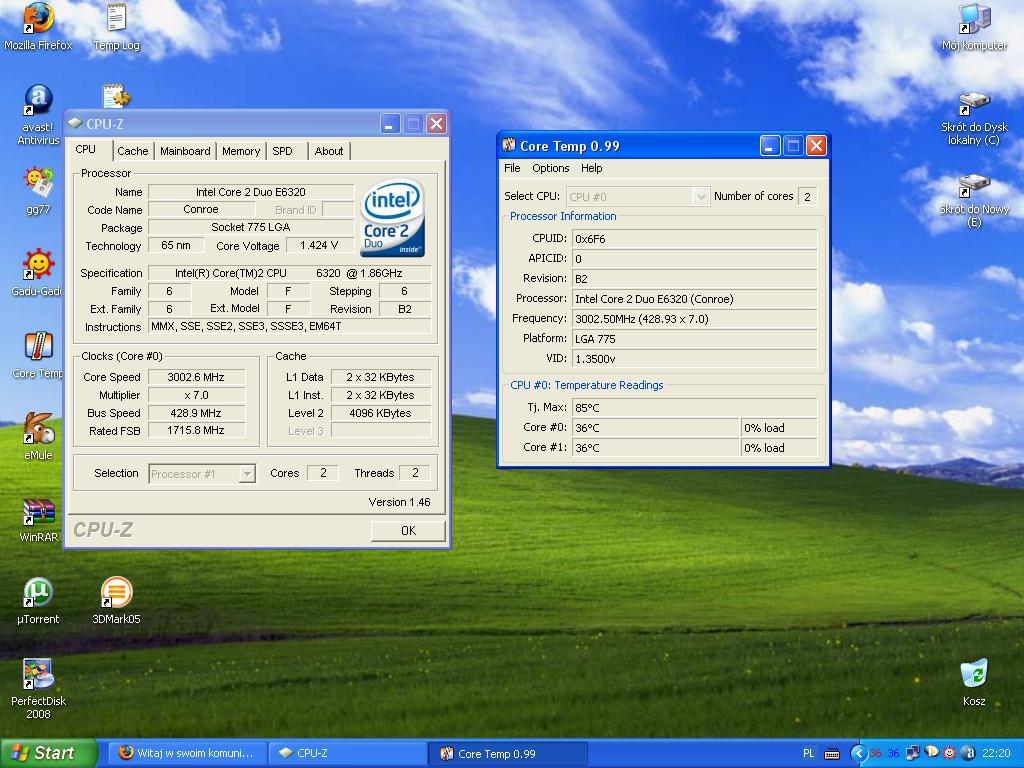The width and height of the screenshot is (1024, 768).
Task: Open the Temp Log file icon
Action: click(116, 19)
